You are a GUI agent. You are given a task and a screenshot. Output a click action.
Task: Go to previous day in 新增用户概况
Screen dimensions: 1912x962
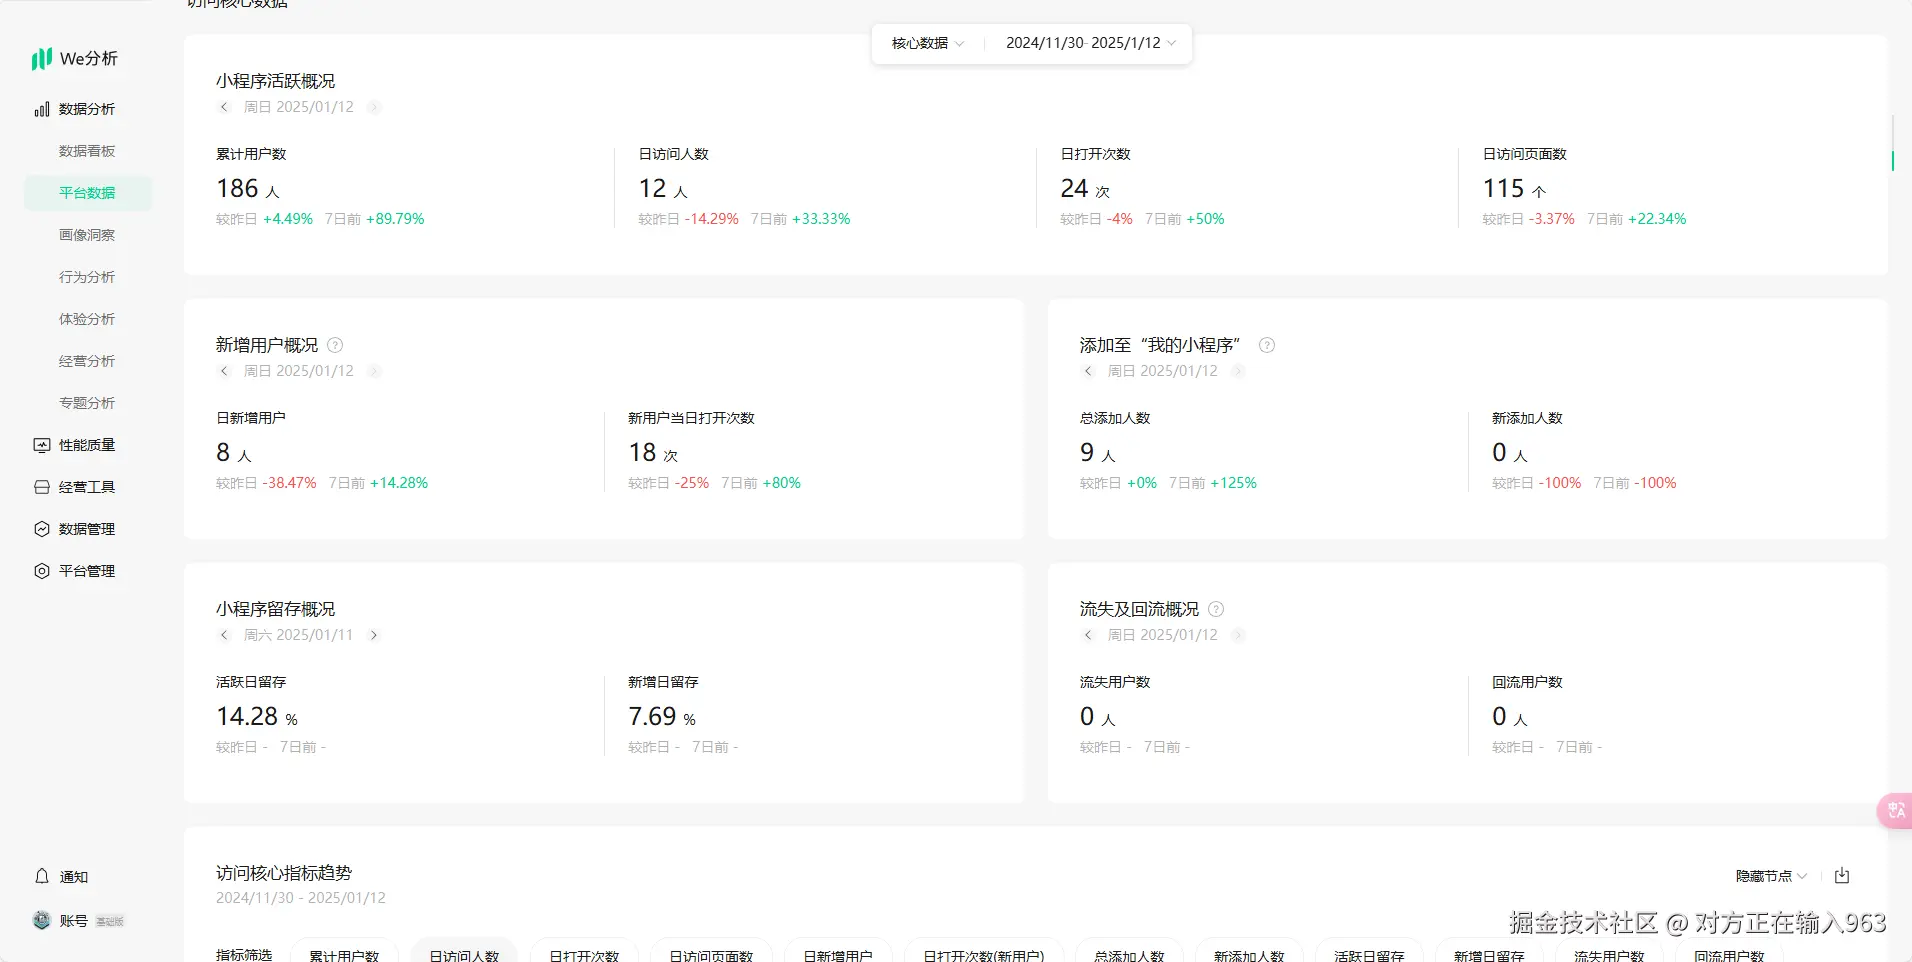[x=224, y=371]
